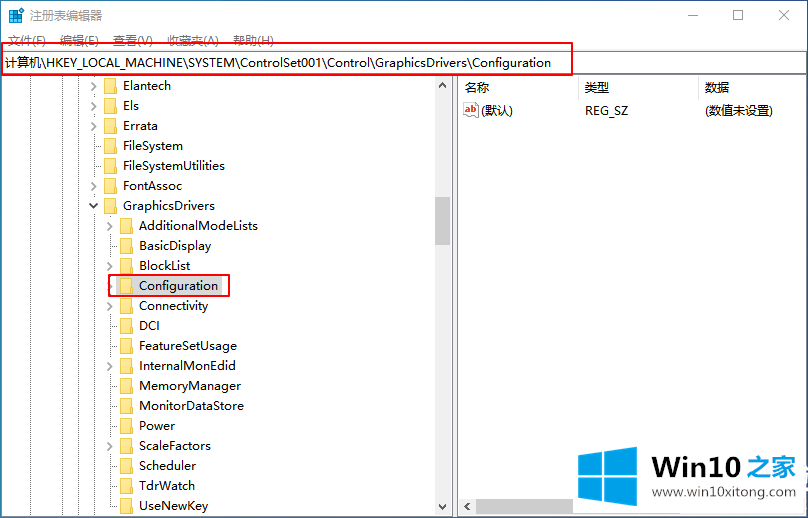Select the FileSystem key label
Image resolution: width=808 pixels, height=518 pixels.
coord(153,146)
